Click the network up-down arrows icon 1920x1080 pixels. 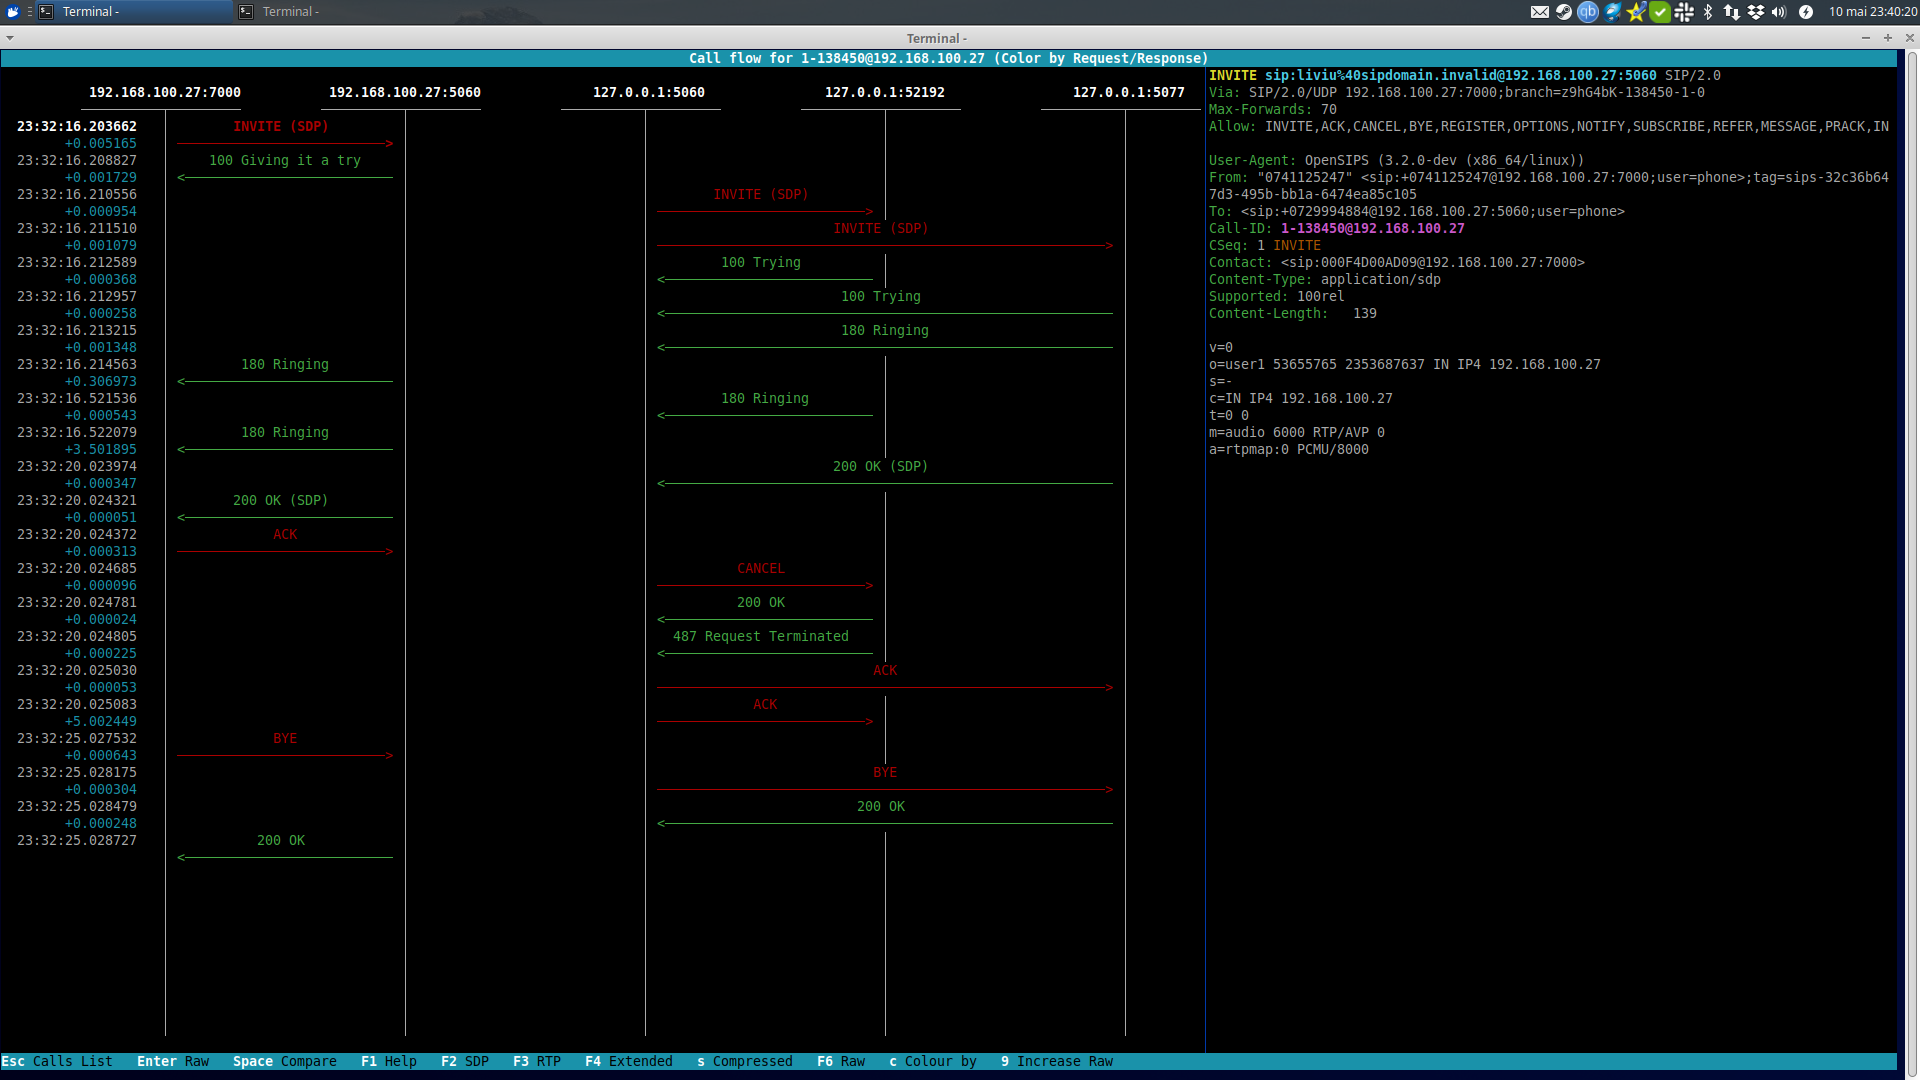click(1732, 12)
